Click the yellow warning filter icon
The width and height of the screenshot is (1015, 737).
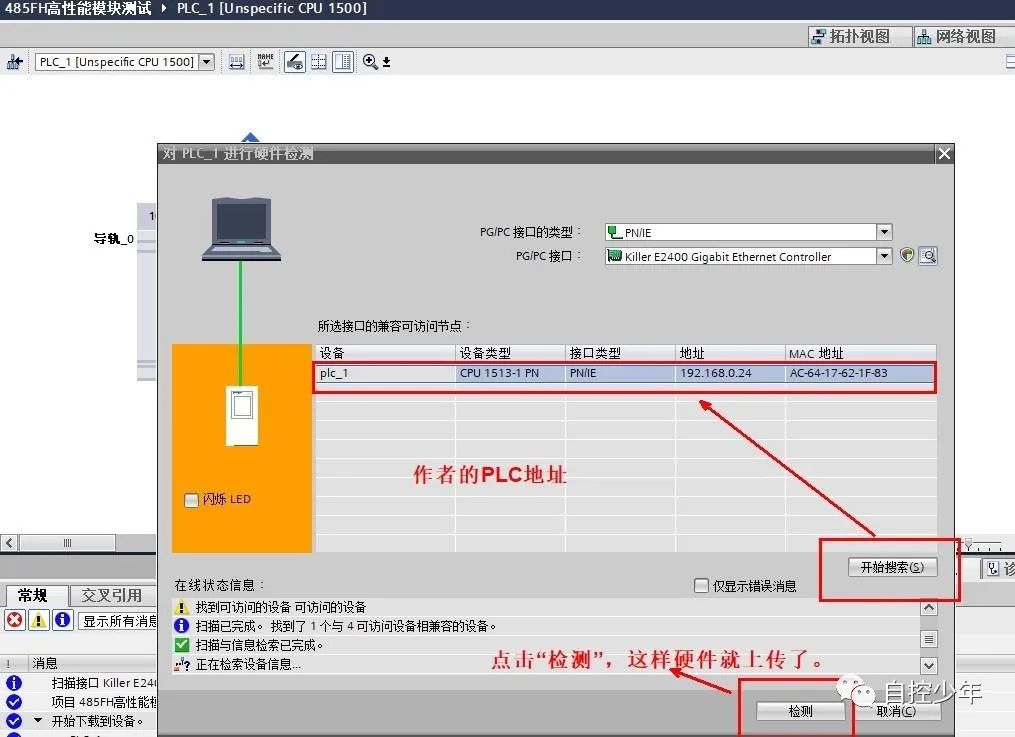pyautogui.click(x=40, y=620)
